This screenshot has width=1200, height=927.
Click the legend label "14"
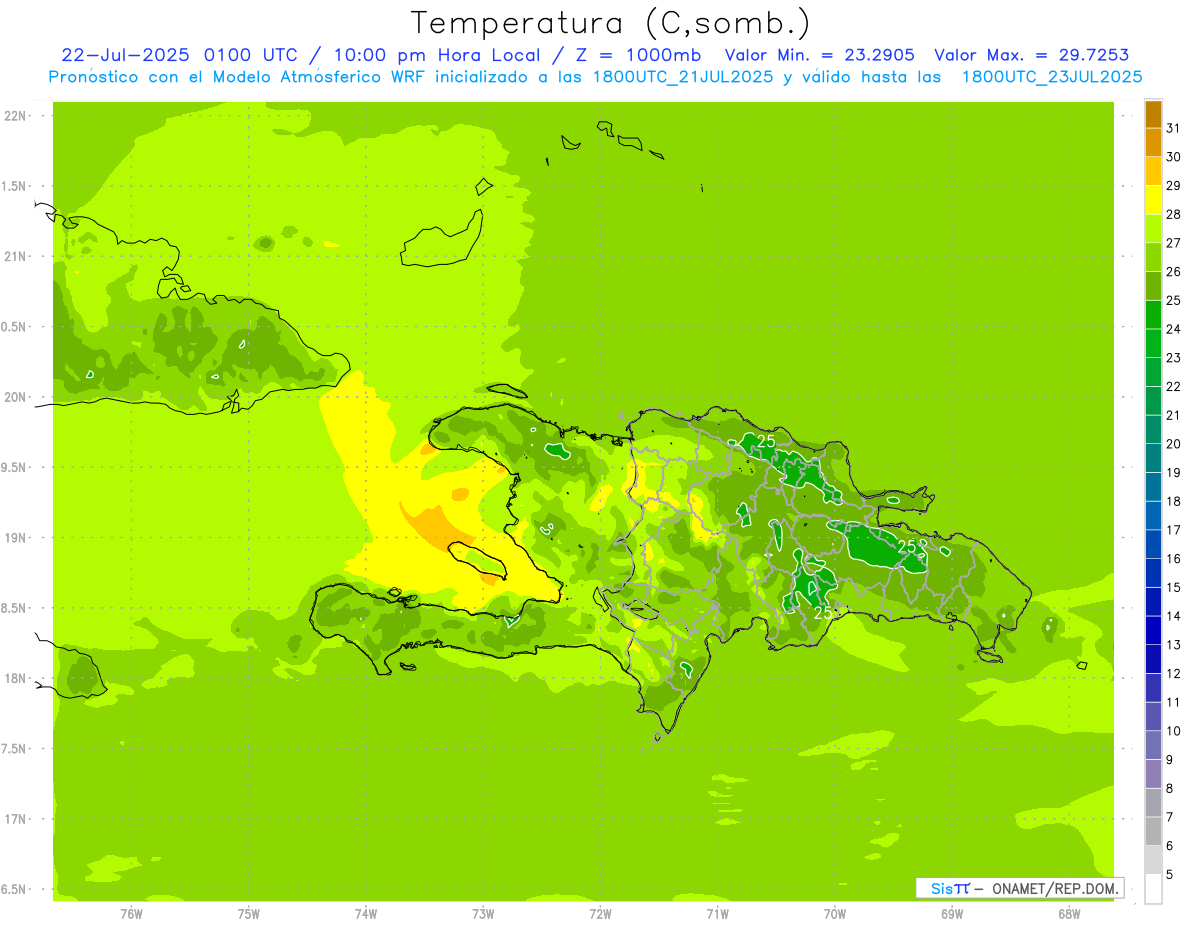tap(1173, 616)
